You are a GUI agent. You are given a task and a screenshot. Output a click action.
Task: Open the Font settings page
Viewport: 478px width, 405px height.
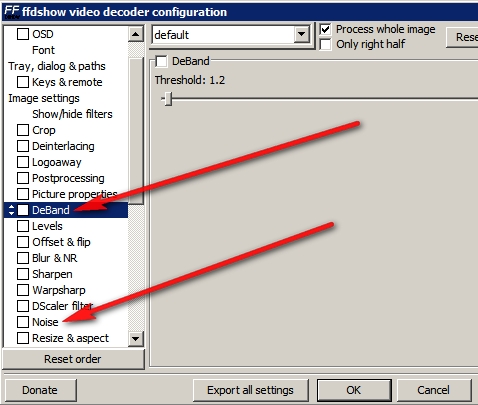click(43, 50)
